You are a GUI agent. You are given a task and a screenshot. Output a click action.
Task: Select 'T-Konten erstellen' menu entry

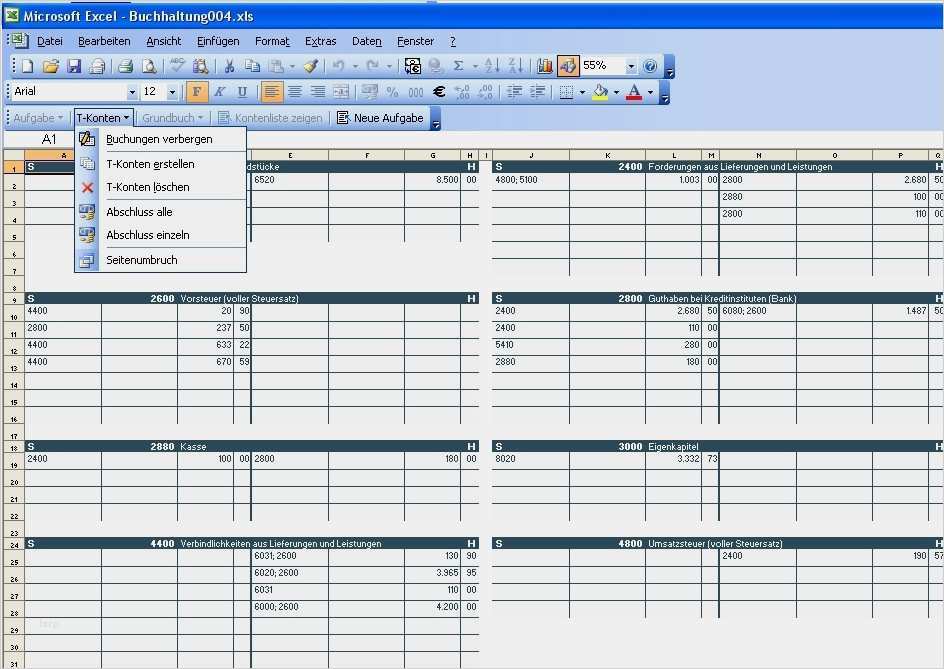tap(150, 164)
